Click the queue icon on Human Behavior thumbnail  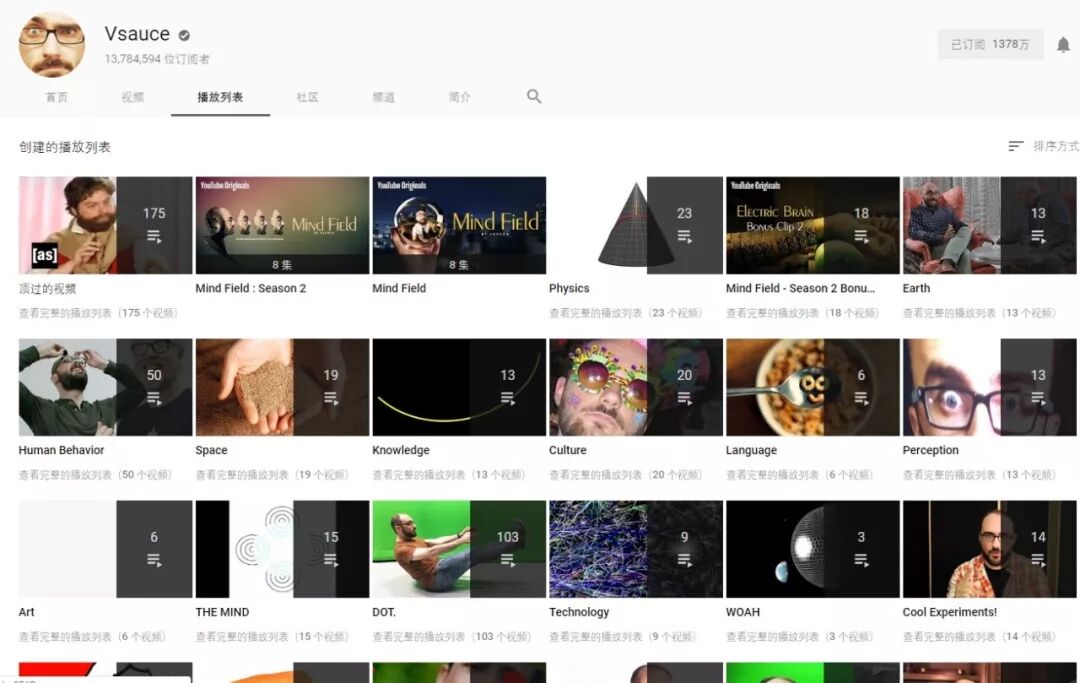(x=155, y=399)
